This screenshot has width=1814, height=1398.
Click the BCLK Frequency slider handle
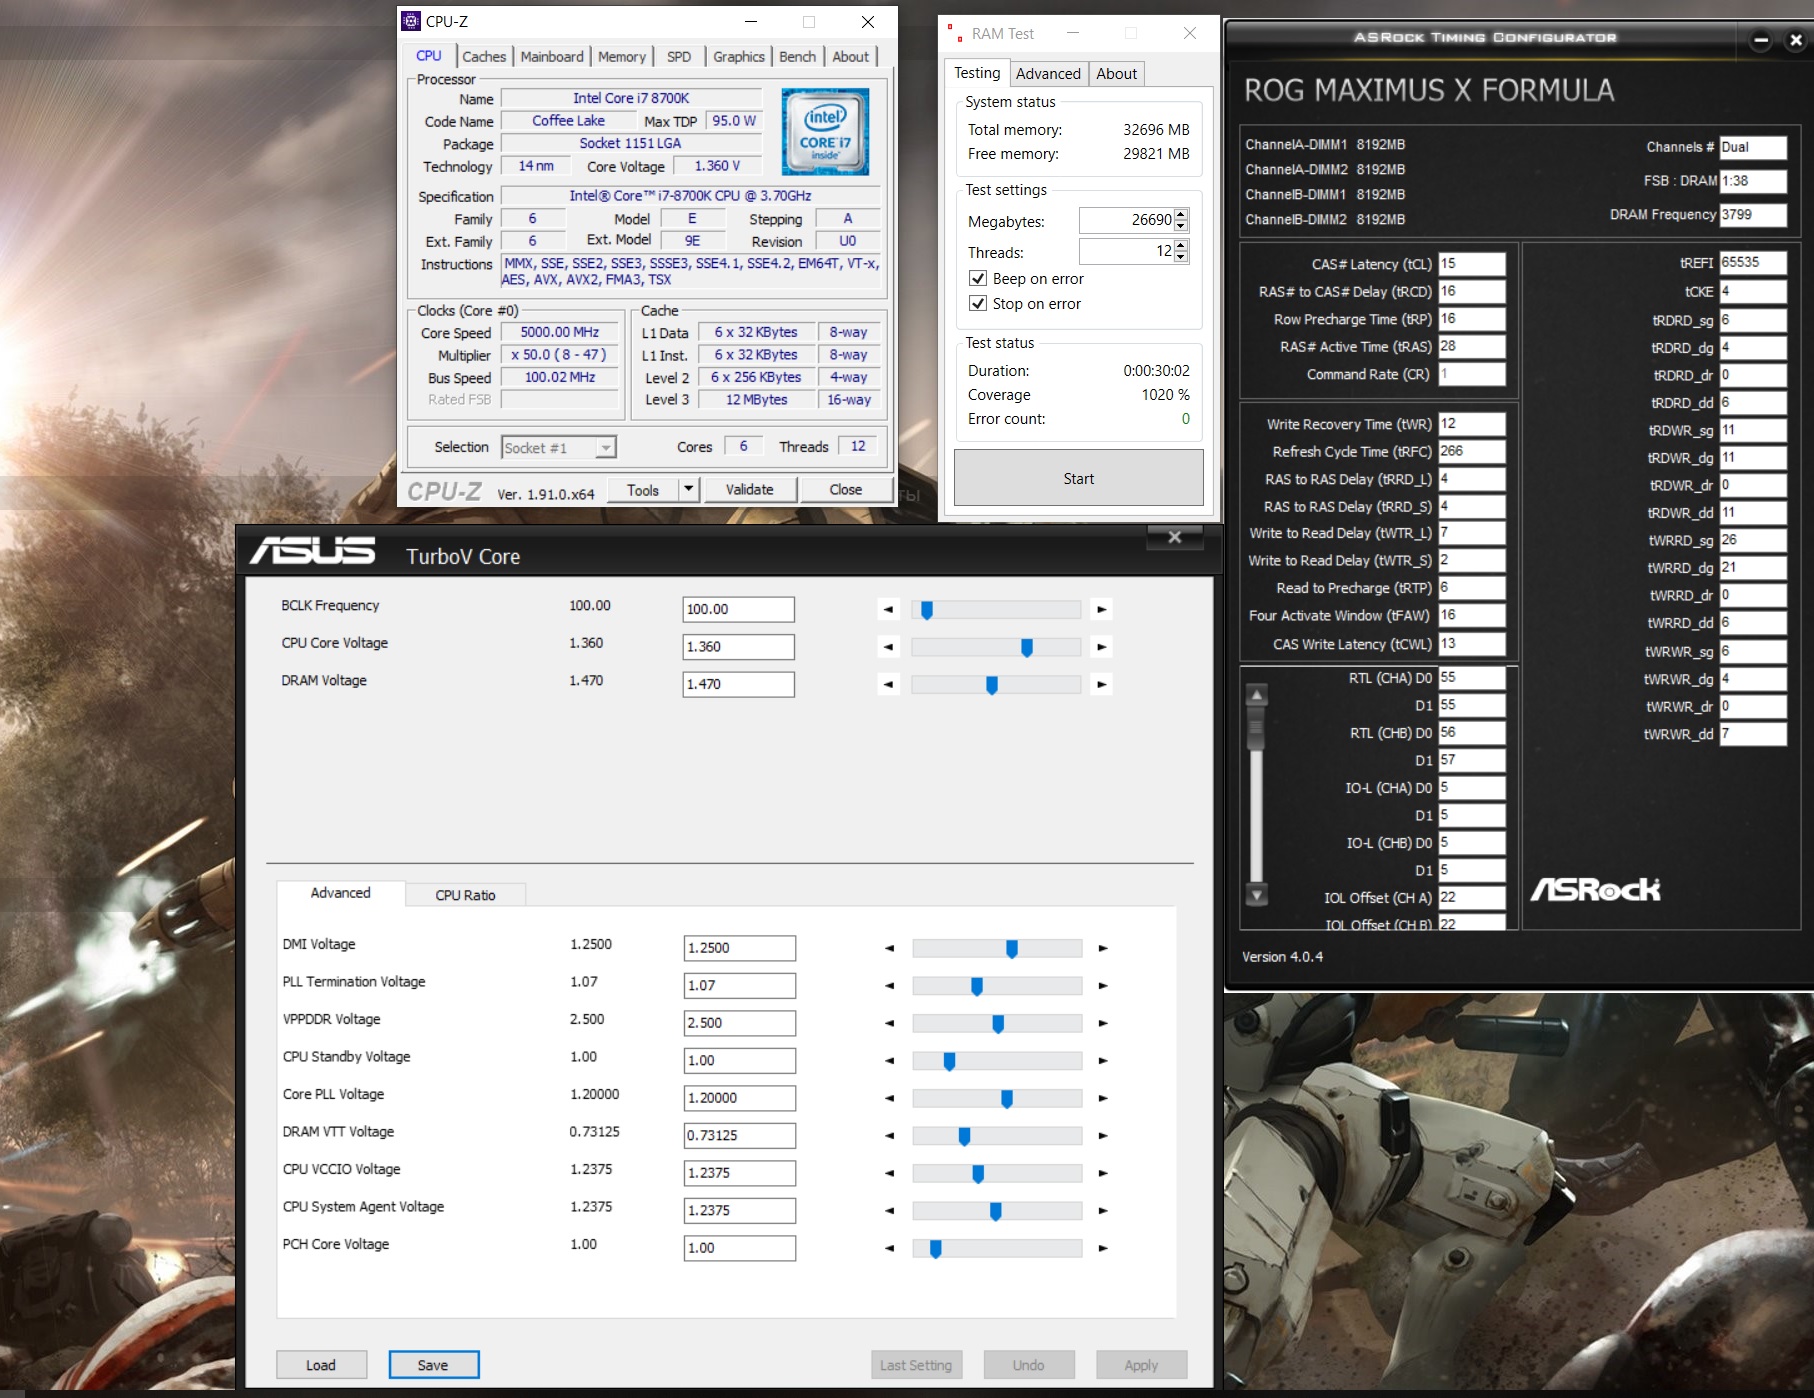click(x=927, y=610)
